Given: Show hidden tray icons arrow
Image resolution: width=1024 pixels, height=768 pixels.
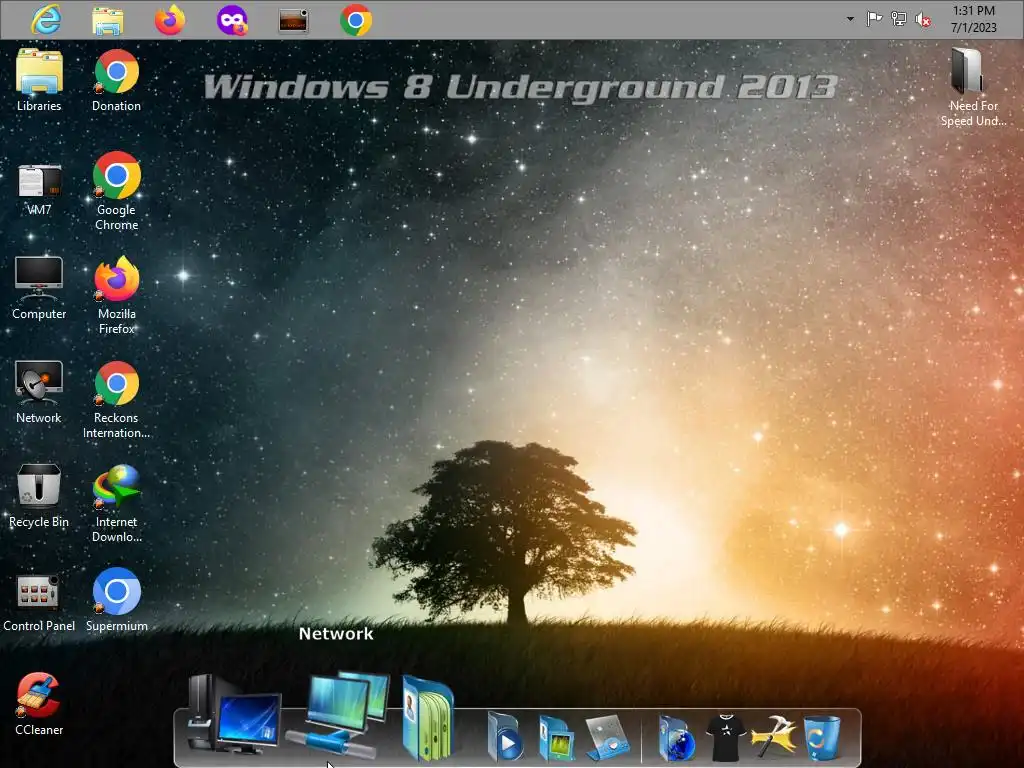Looking at the screenshot, I should [x=850, y=19].
